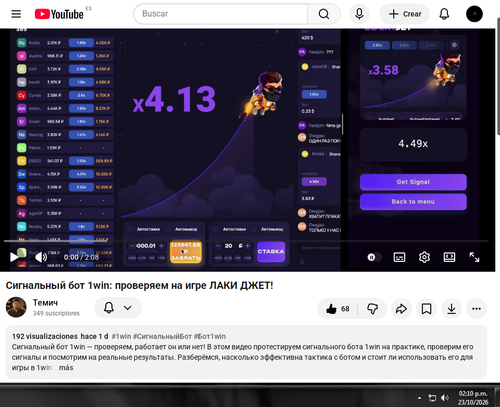500x407 pixels.
Task: Open the Темич channel name link
Action: [x=45, y=302]
